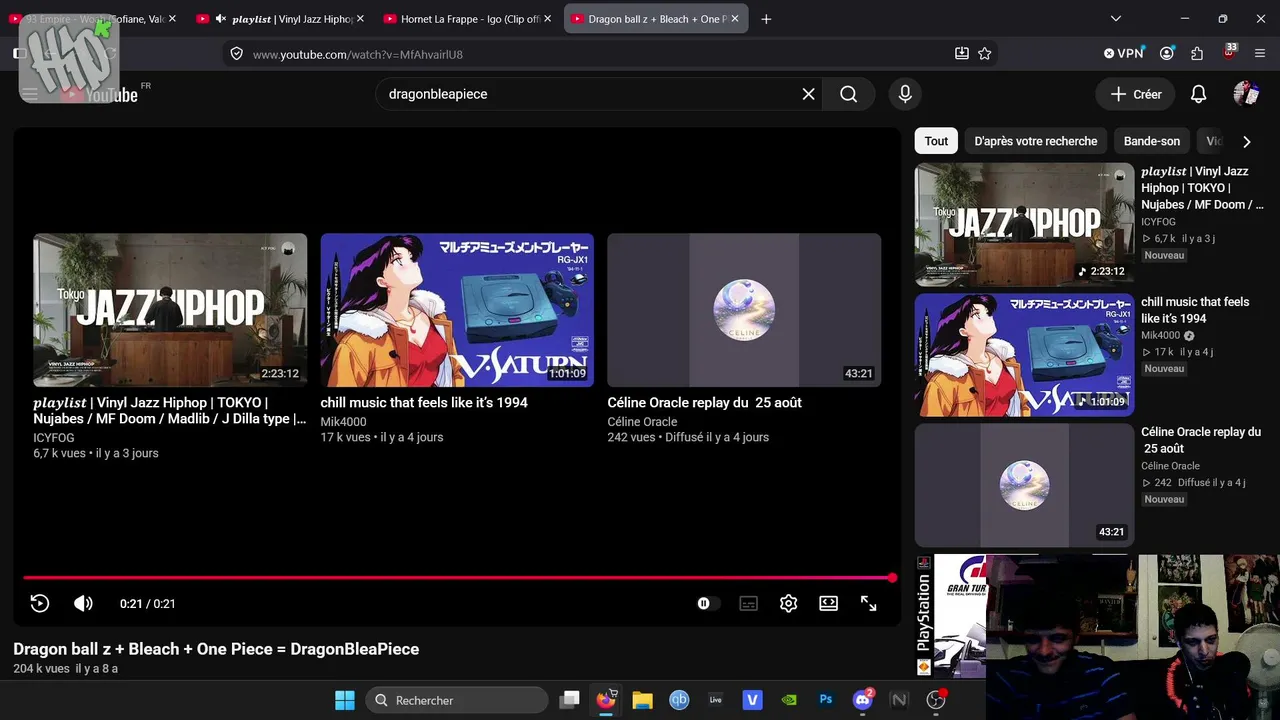
Task: Open the extensions puzzle icon
Action: [x=1197, y=54]
